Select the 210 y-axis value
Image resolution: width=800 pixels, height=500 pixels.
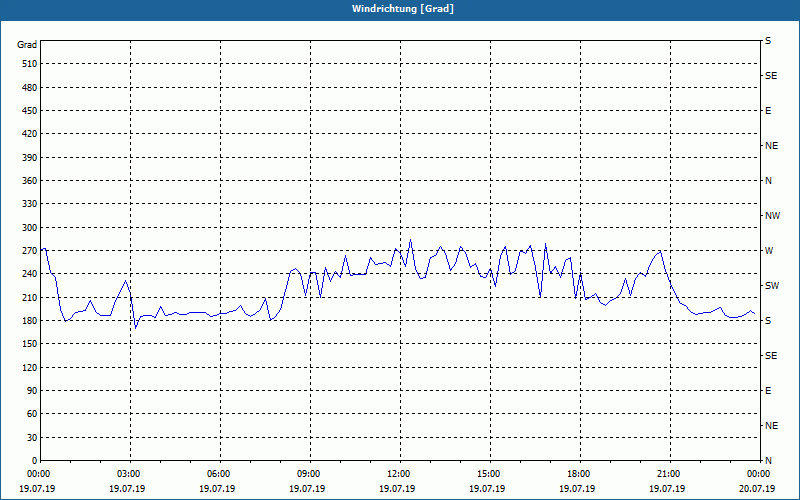30,297
